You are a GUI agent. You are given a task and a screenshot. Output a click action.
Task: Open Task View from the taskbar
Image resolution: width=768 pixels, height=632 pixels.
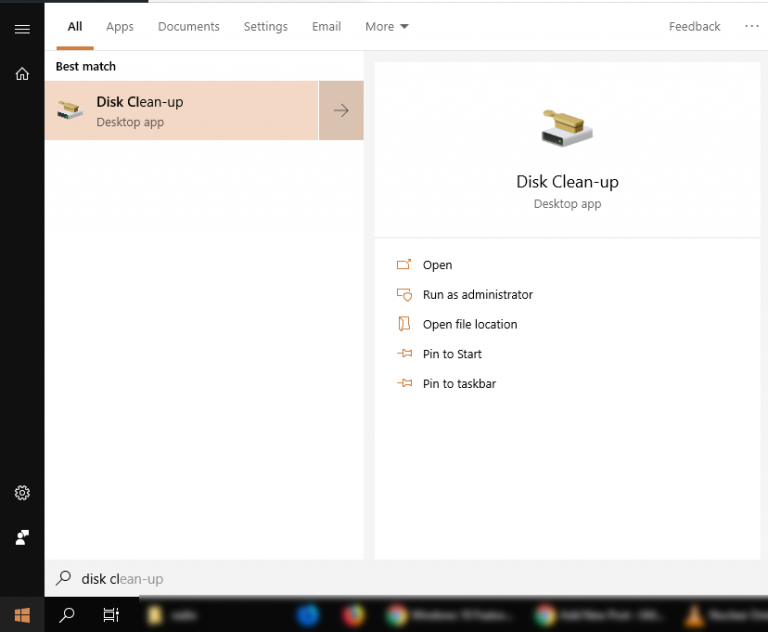(111, 615)
